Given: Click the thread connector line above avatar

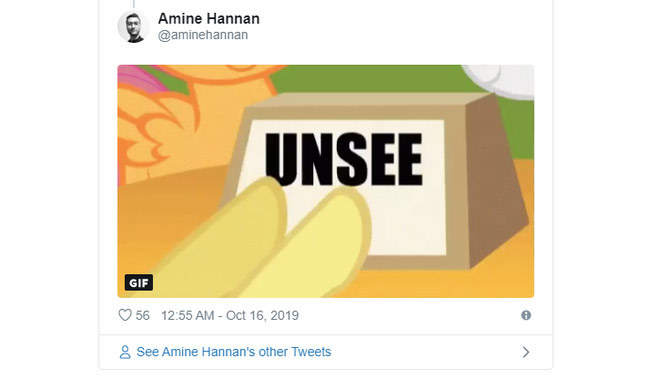Looking at the screenshot, I should tap(134, 4).
